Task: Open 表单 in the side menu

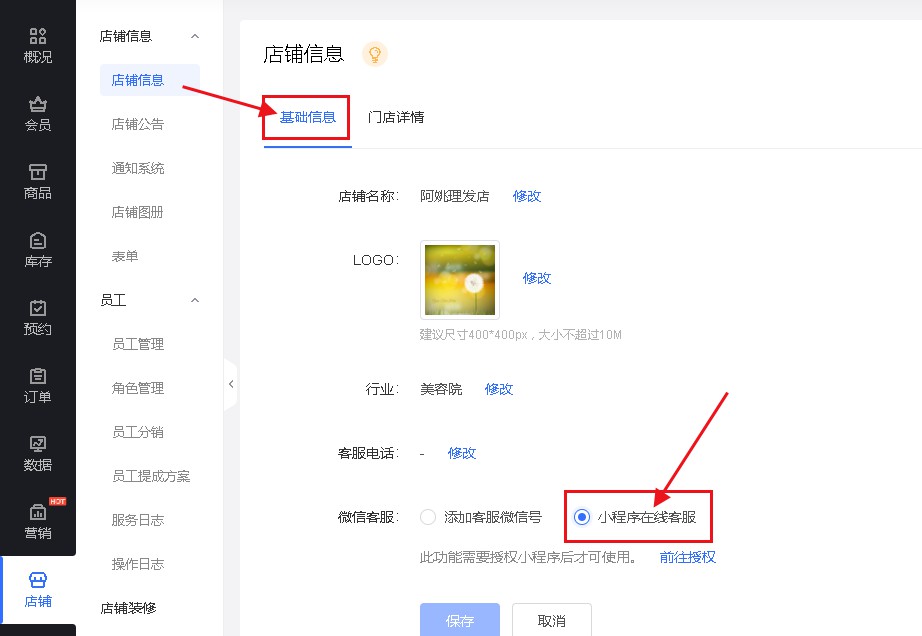Action: [125, 256]
